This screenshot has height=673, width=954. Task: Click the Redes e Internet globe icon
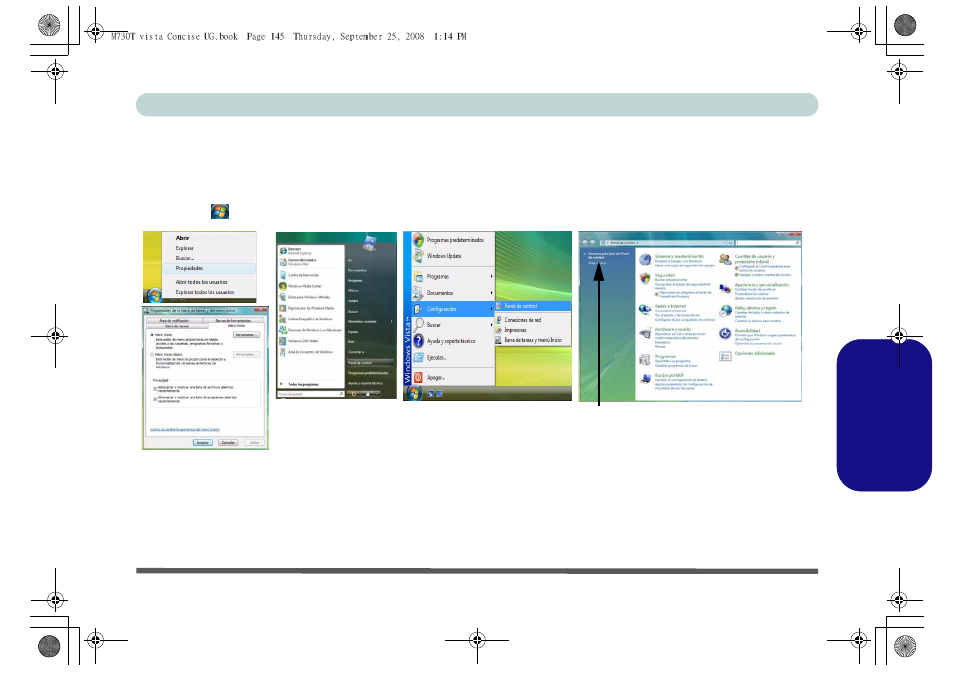click(x=645, y=310)
